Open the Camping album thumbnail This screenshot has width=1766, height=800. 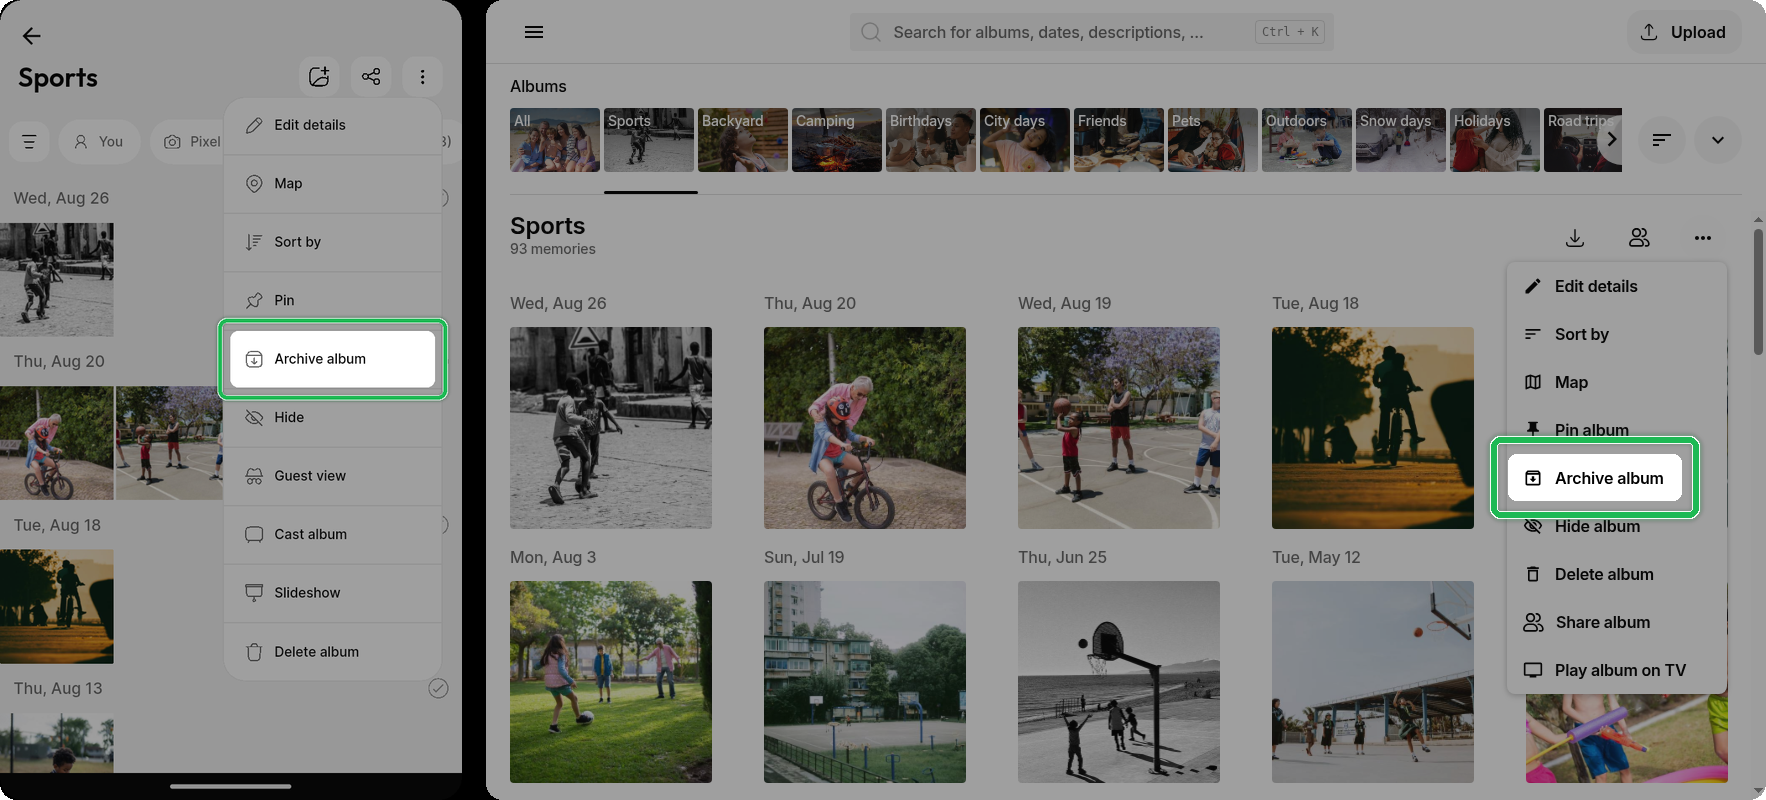[837, 140]
